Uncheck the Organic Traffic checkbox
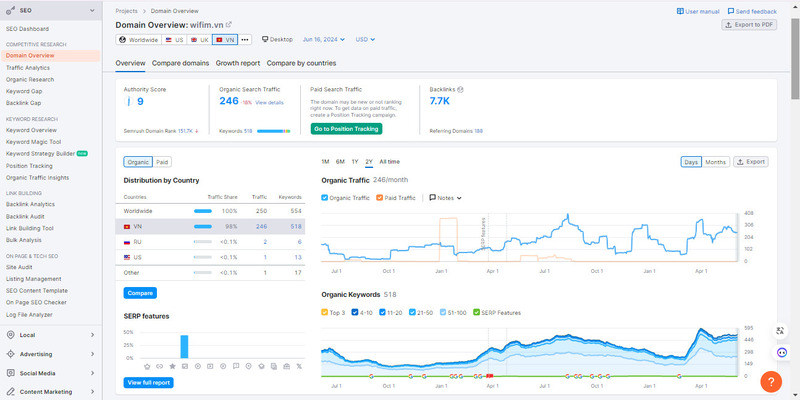The image size is (800, 400). 325,198
